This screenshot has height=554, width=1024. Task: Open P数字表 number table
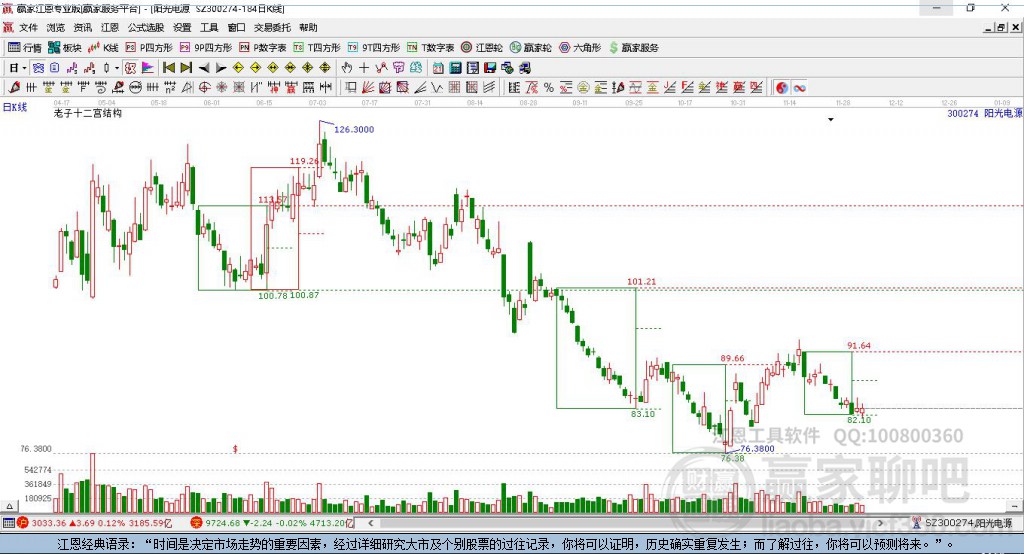point(263,48)
